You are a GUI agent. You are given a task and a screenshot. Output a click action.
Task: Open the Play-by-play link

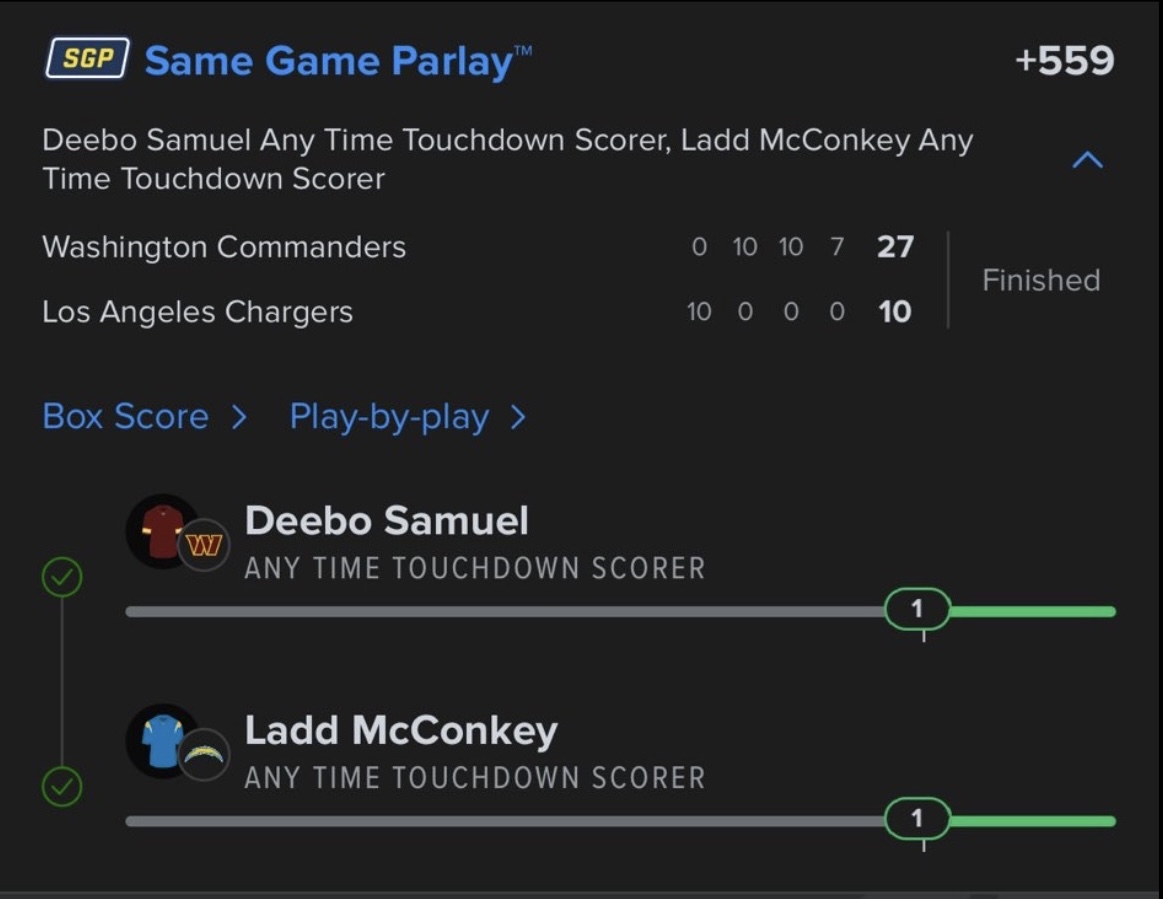point(389,417)
